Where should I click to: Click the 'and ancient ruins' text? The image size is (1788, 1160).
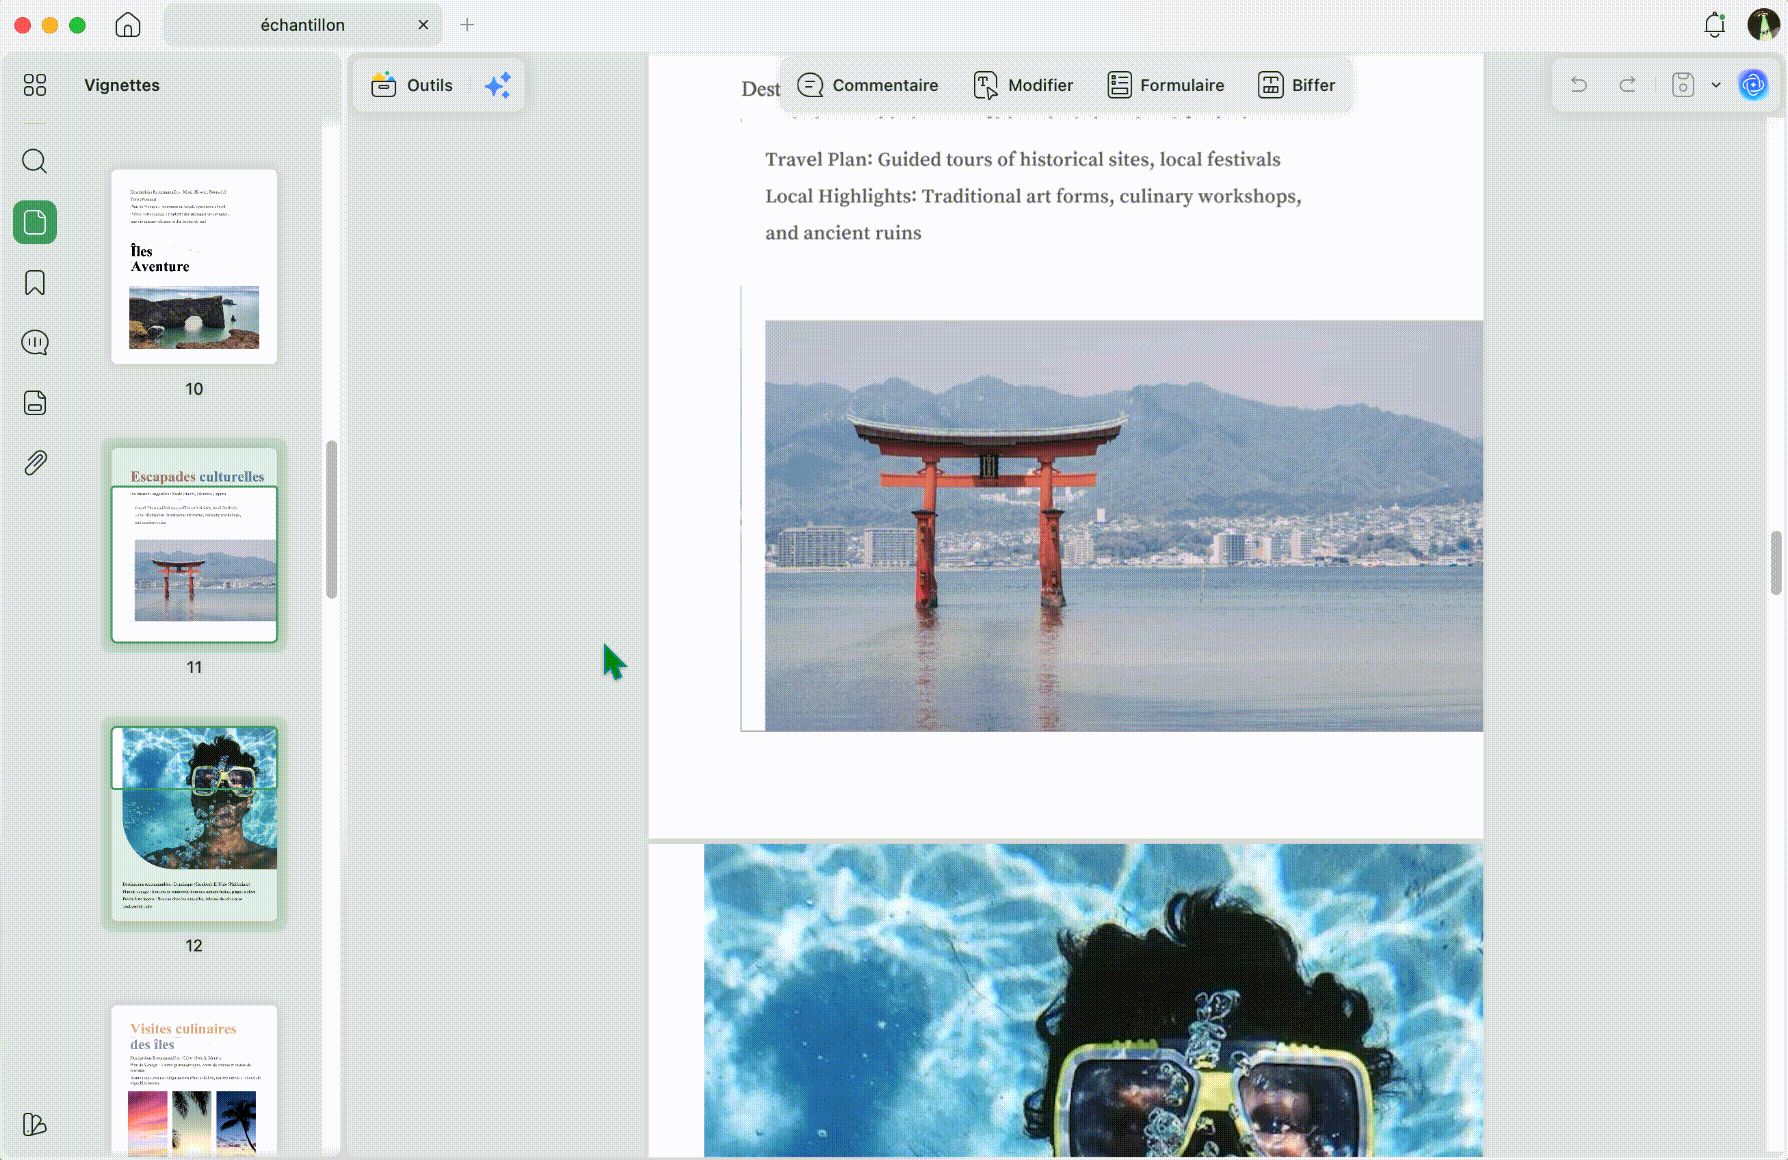(x=843, y=233)
